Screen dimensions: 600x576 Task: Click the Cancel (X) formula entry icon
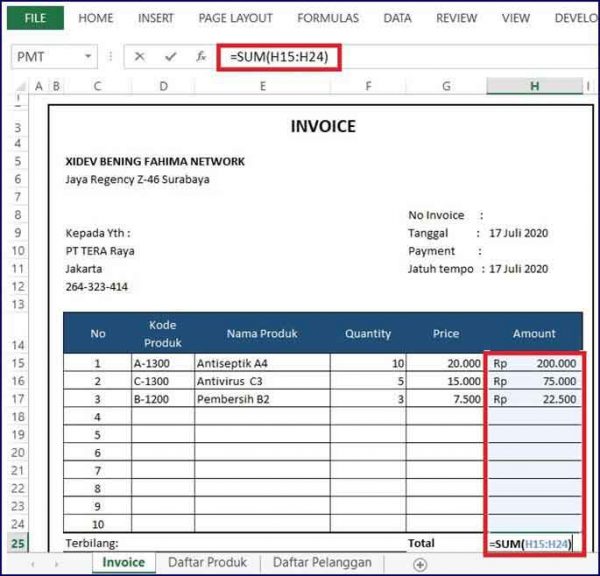point(139,57)
